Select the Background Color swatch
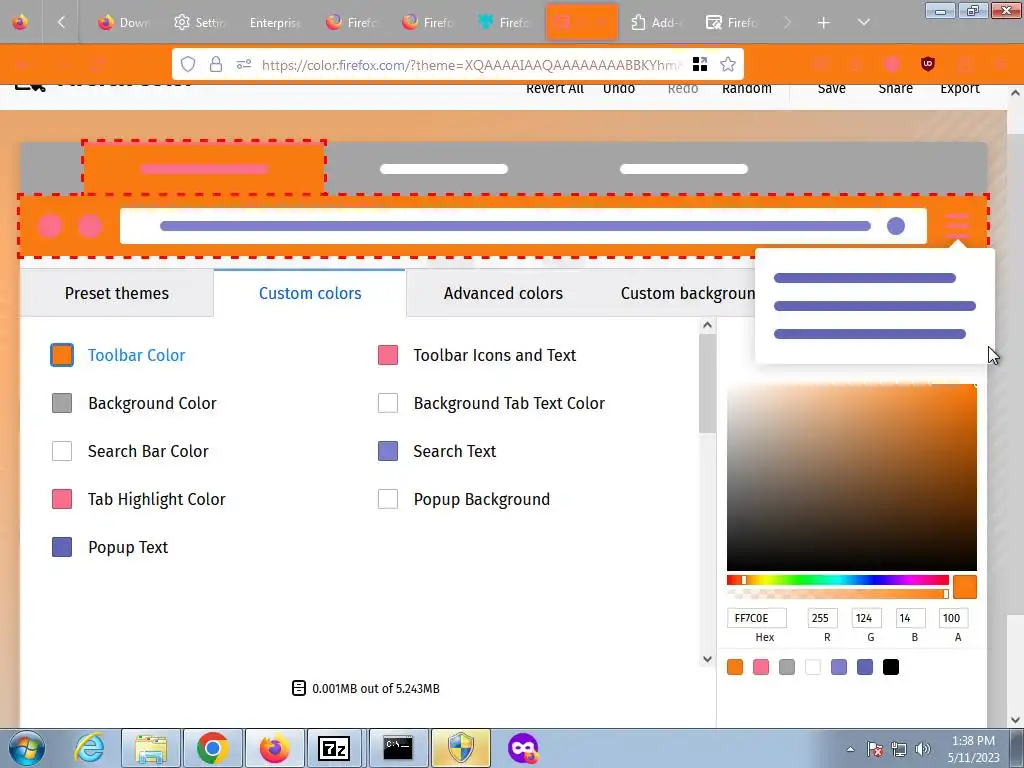Screen dimensions: 1024x768 pyautogui.click(x=62, y=403)
